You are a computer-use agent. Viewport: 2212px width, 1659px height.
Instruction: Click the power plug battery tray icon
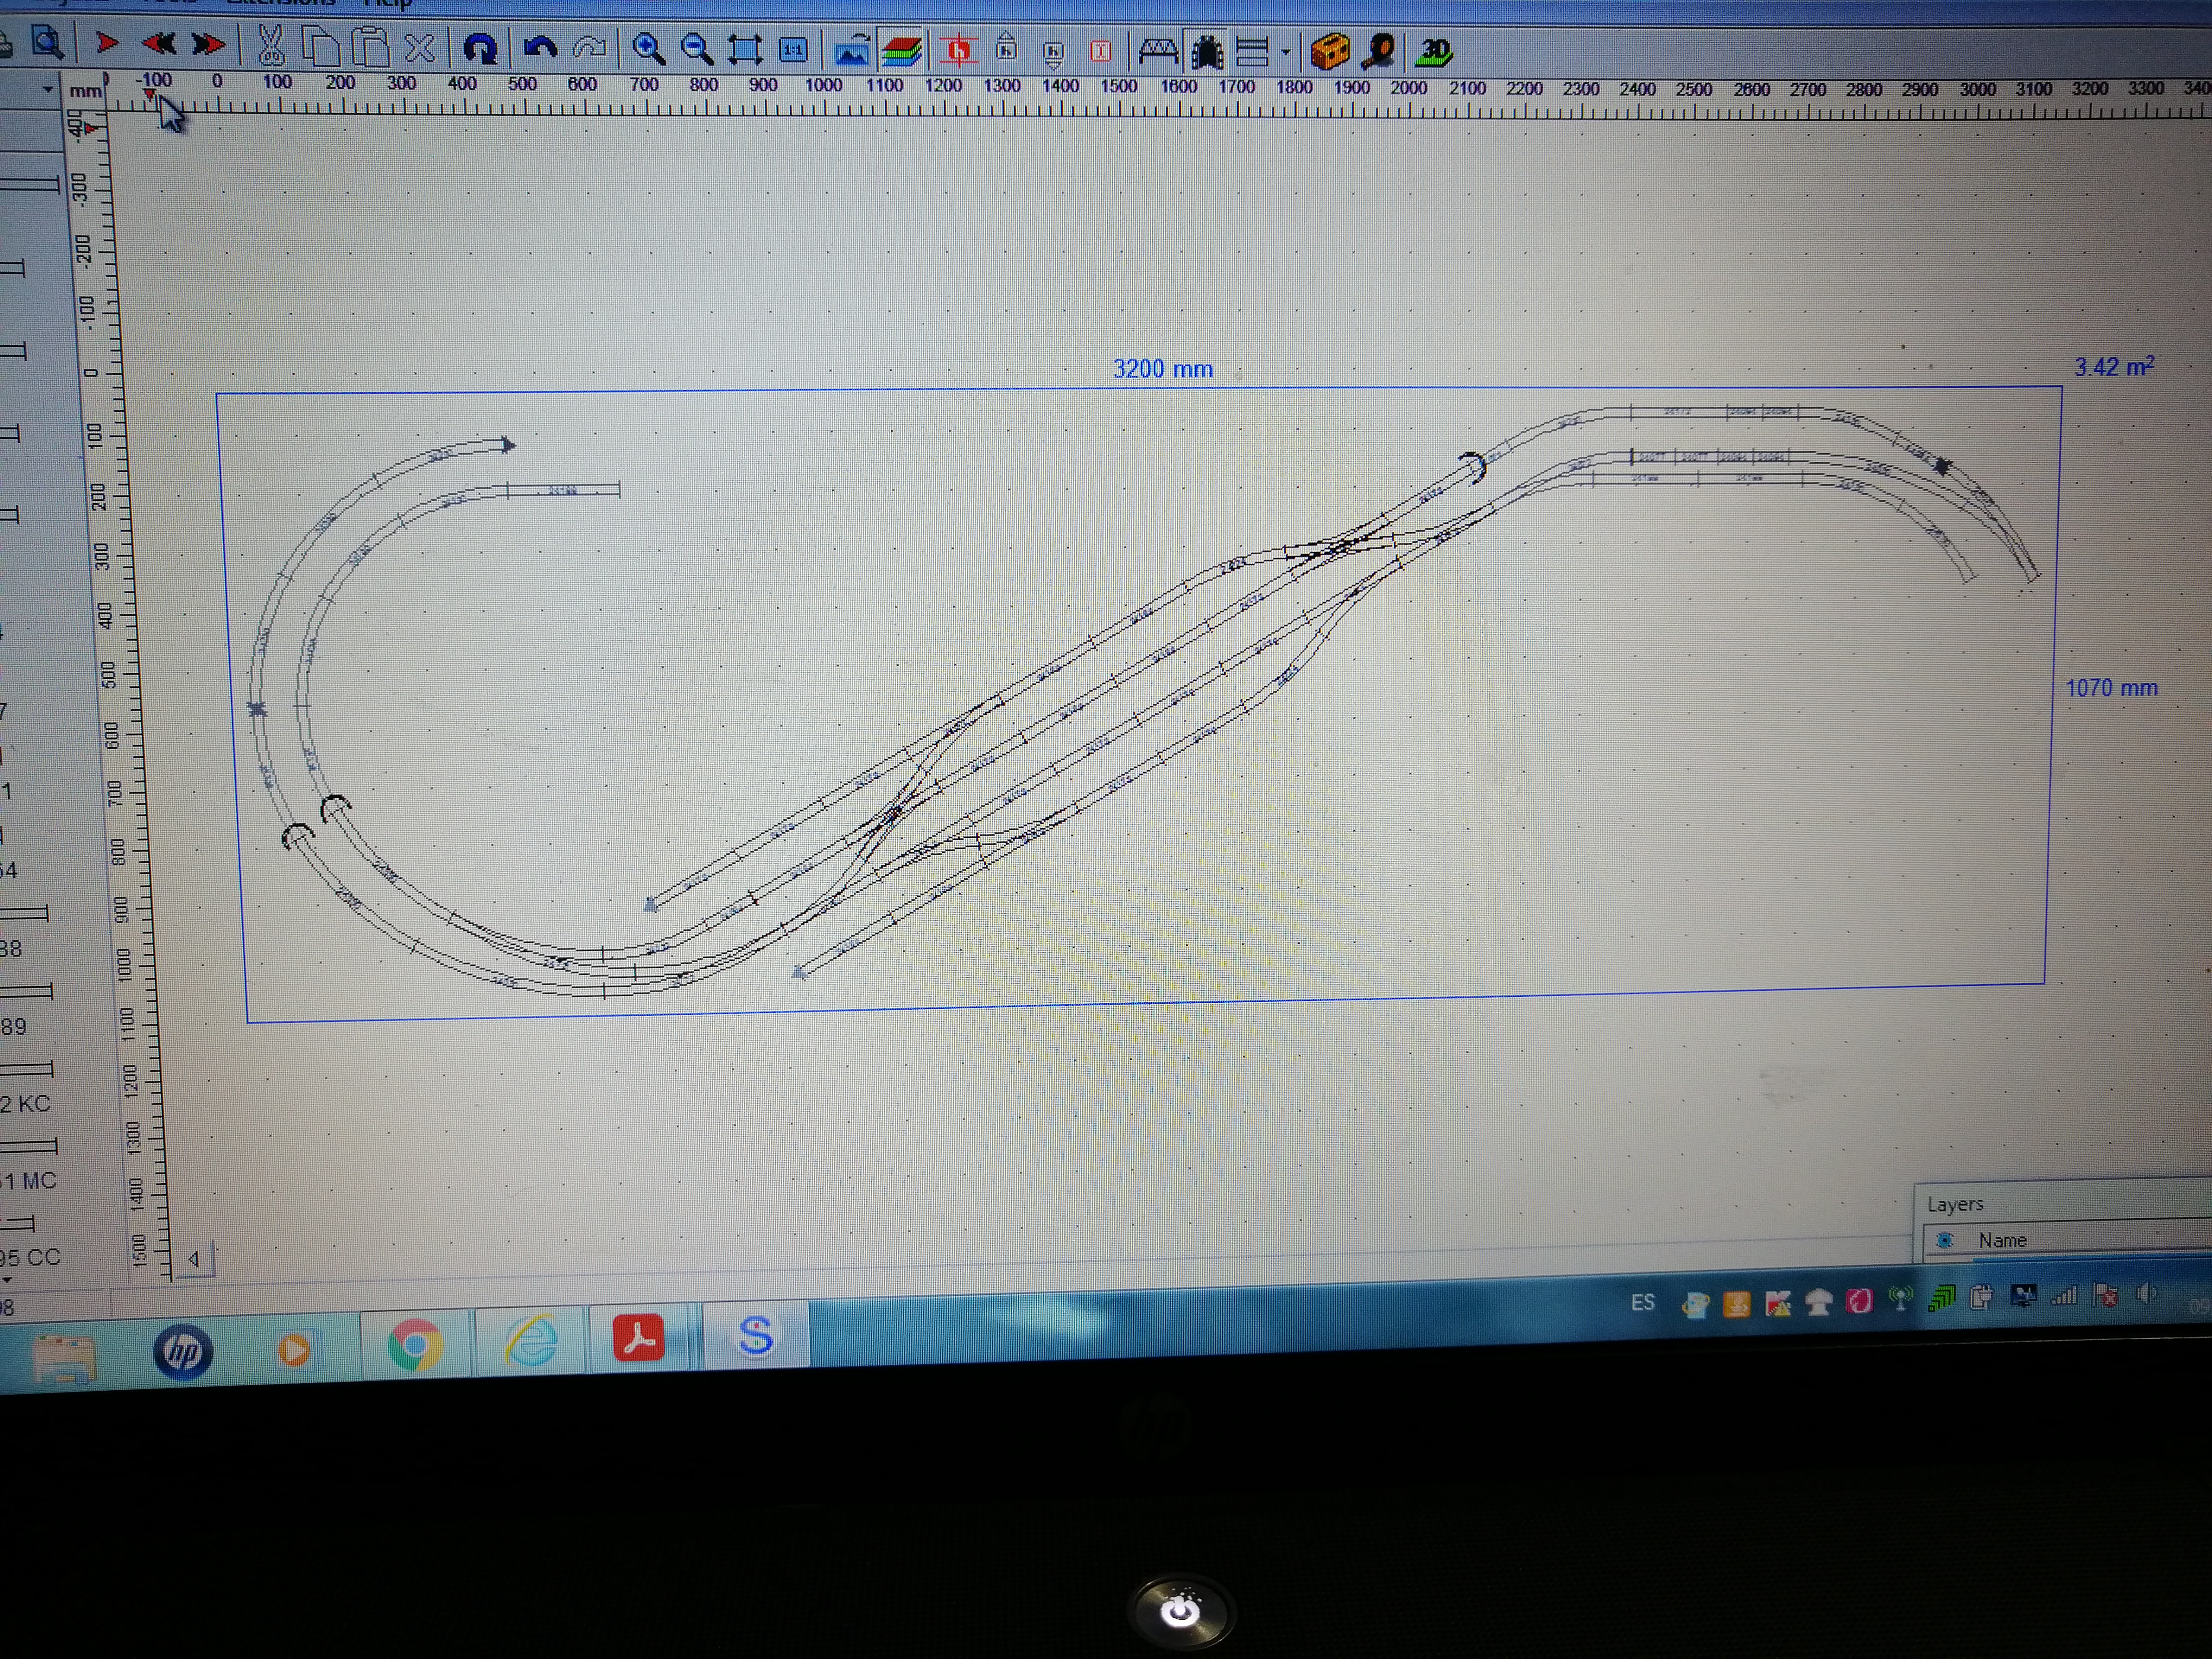point(1981,1298)
